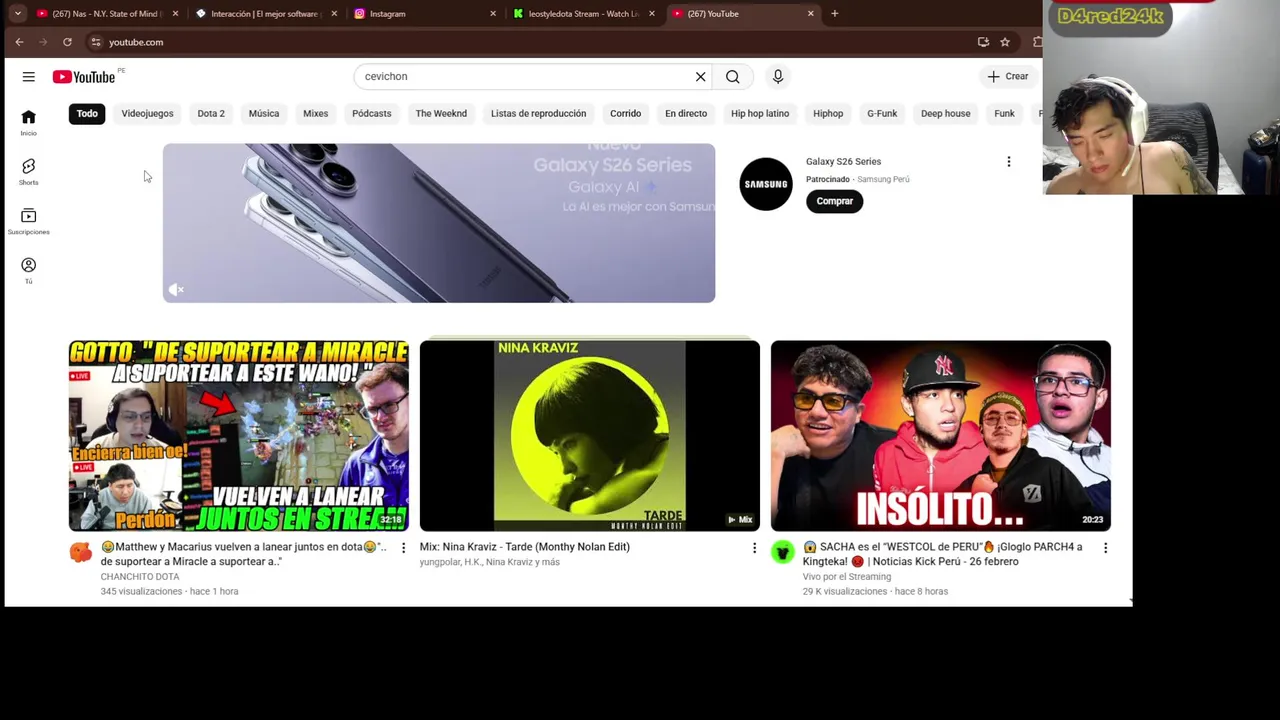
Task: Go back in browser history
Action: (x=19, y=42)
